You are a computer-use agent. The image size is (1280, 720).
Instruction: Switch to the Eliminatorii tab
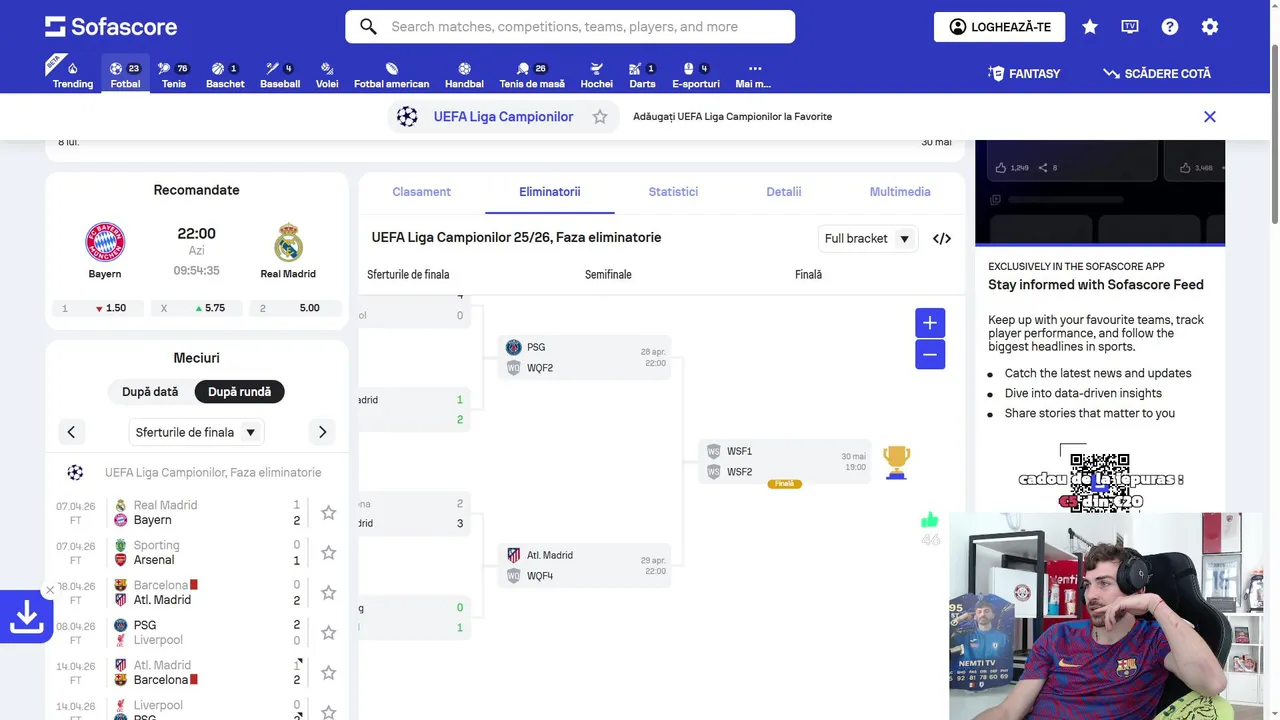[x=550, y=192]
